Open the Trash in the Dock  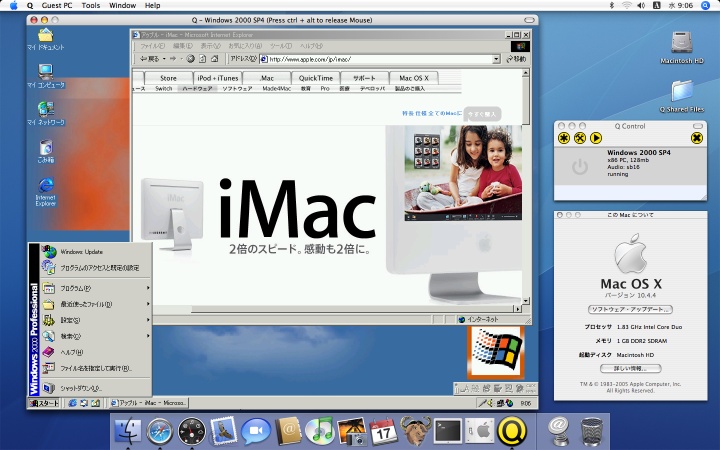591,432
